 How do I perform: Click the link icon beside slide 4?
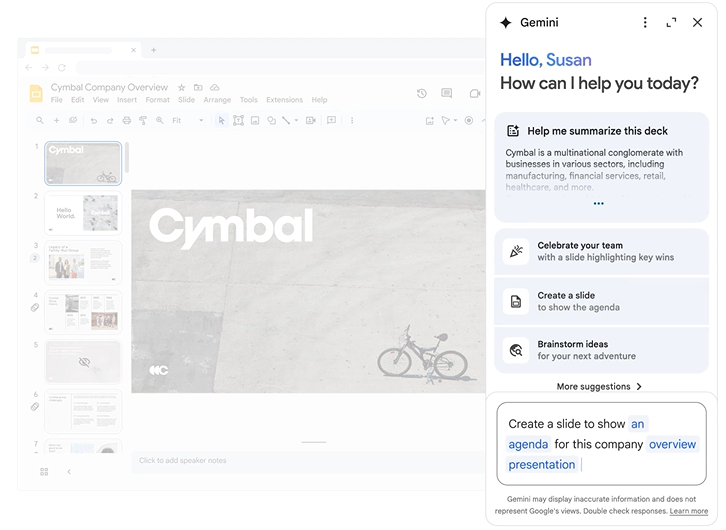[35, 307]
